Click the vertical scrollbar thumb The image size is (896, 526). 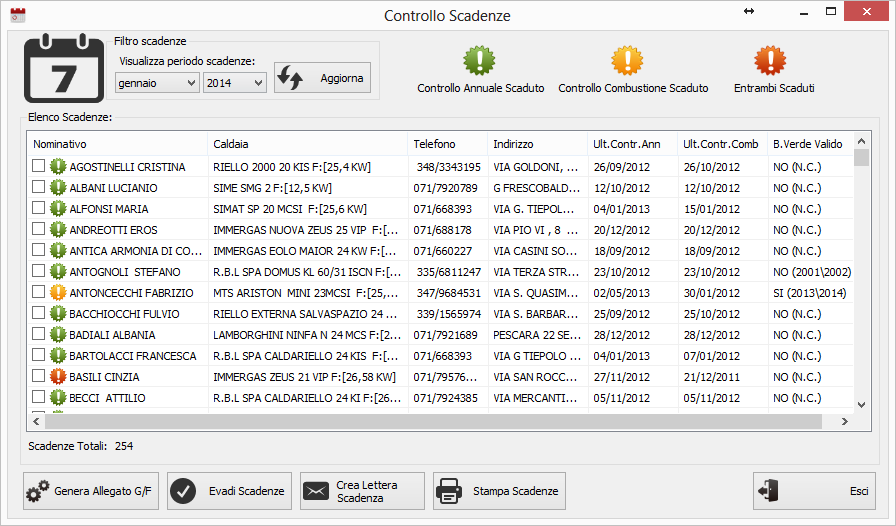[x=862, y=157]
